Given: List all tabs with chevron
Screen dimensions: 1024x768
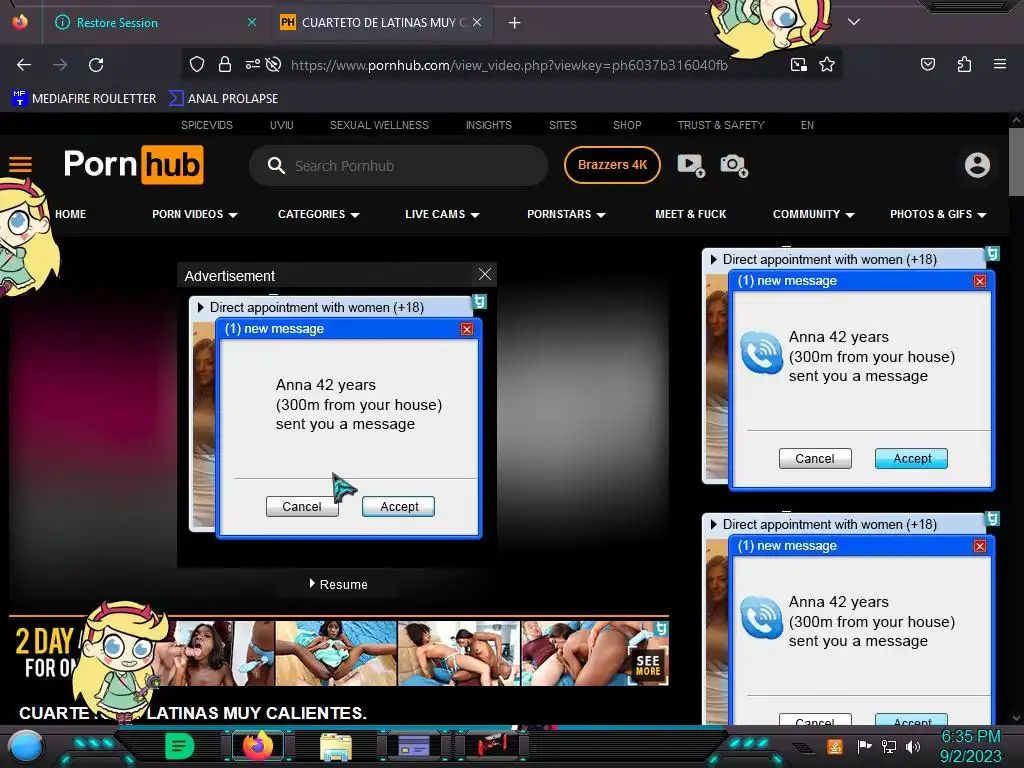Looking at the screenshot, I should point(854,22).
